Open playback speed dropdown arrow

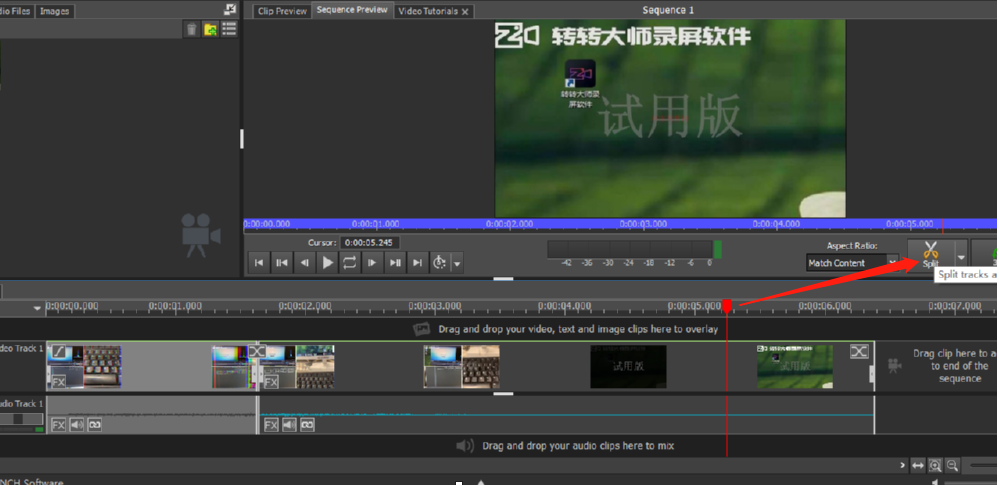pos(457,263)
